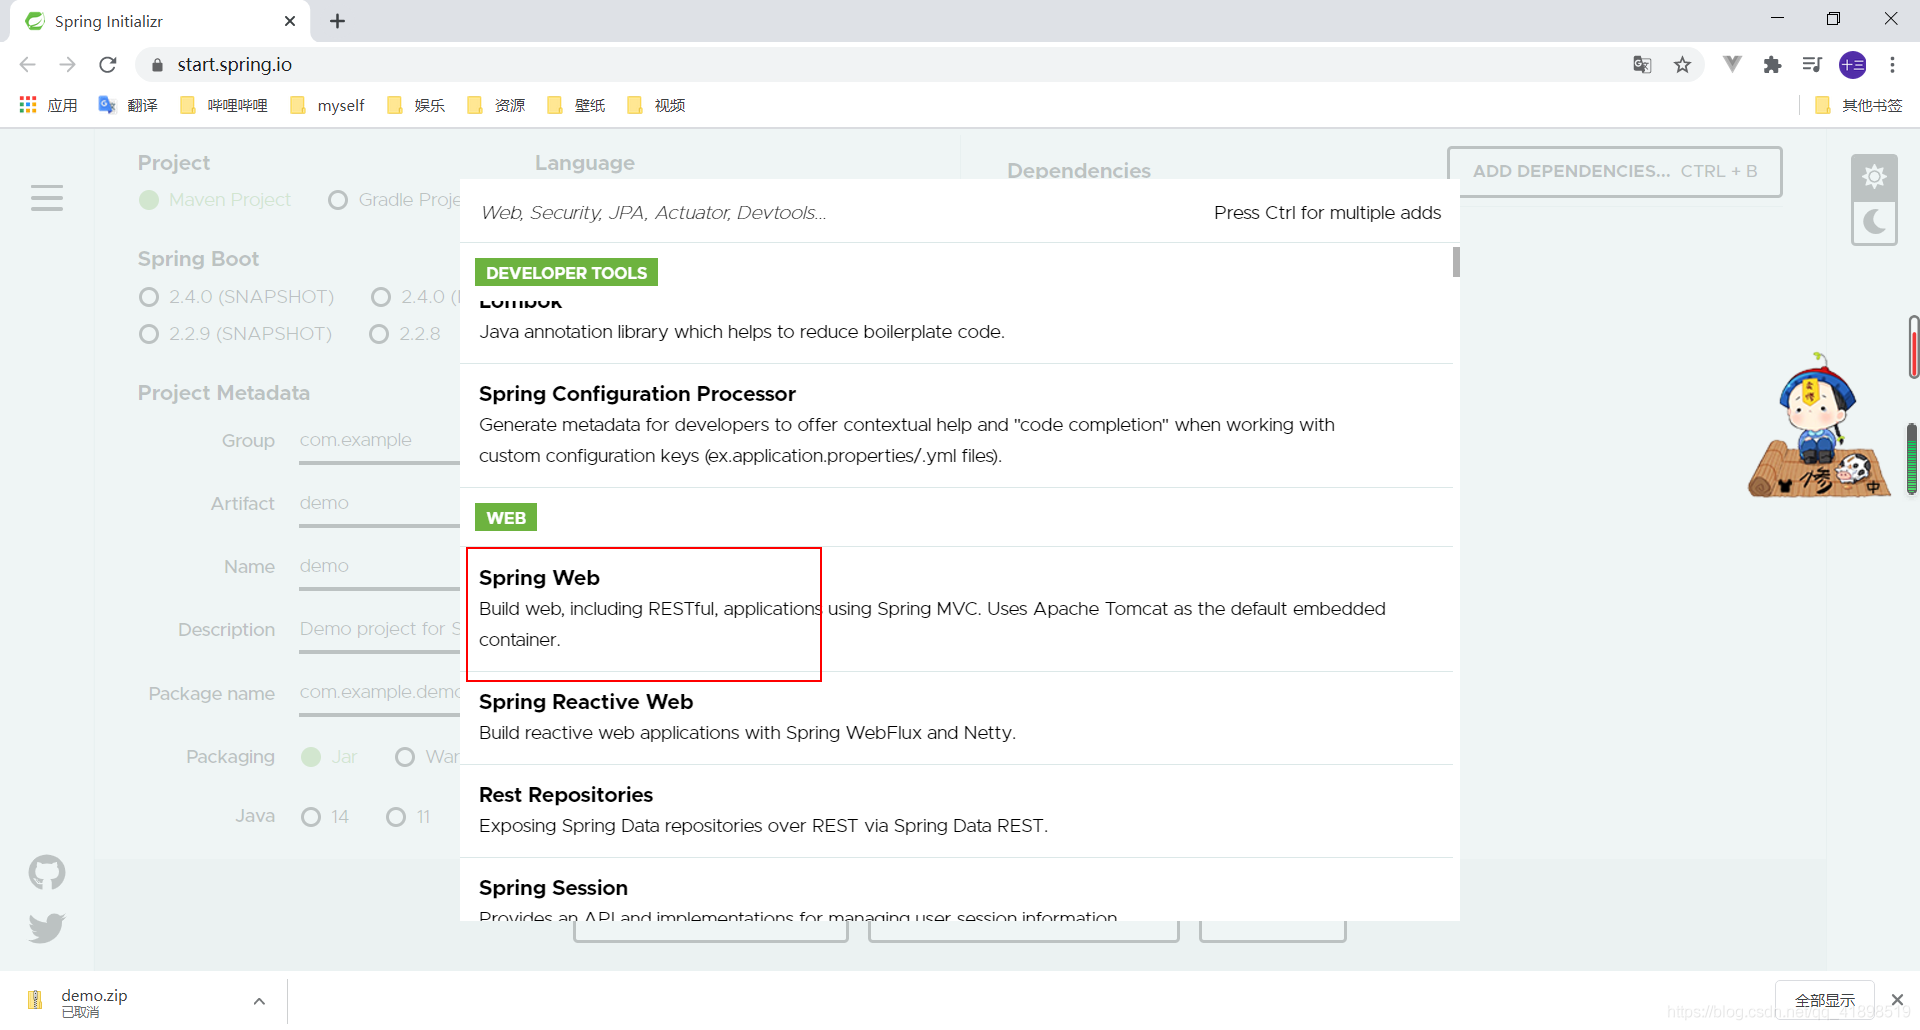Switch to dark theme moon icon
This screenshot has width=1920, height=1030.
click(1874, 221)
